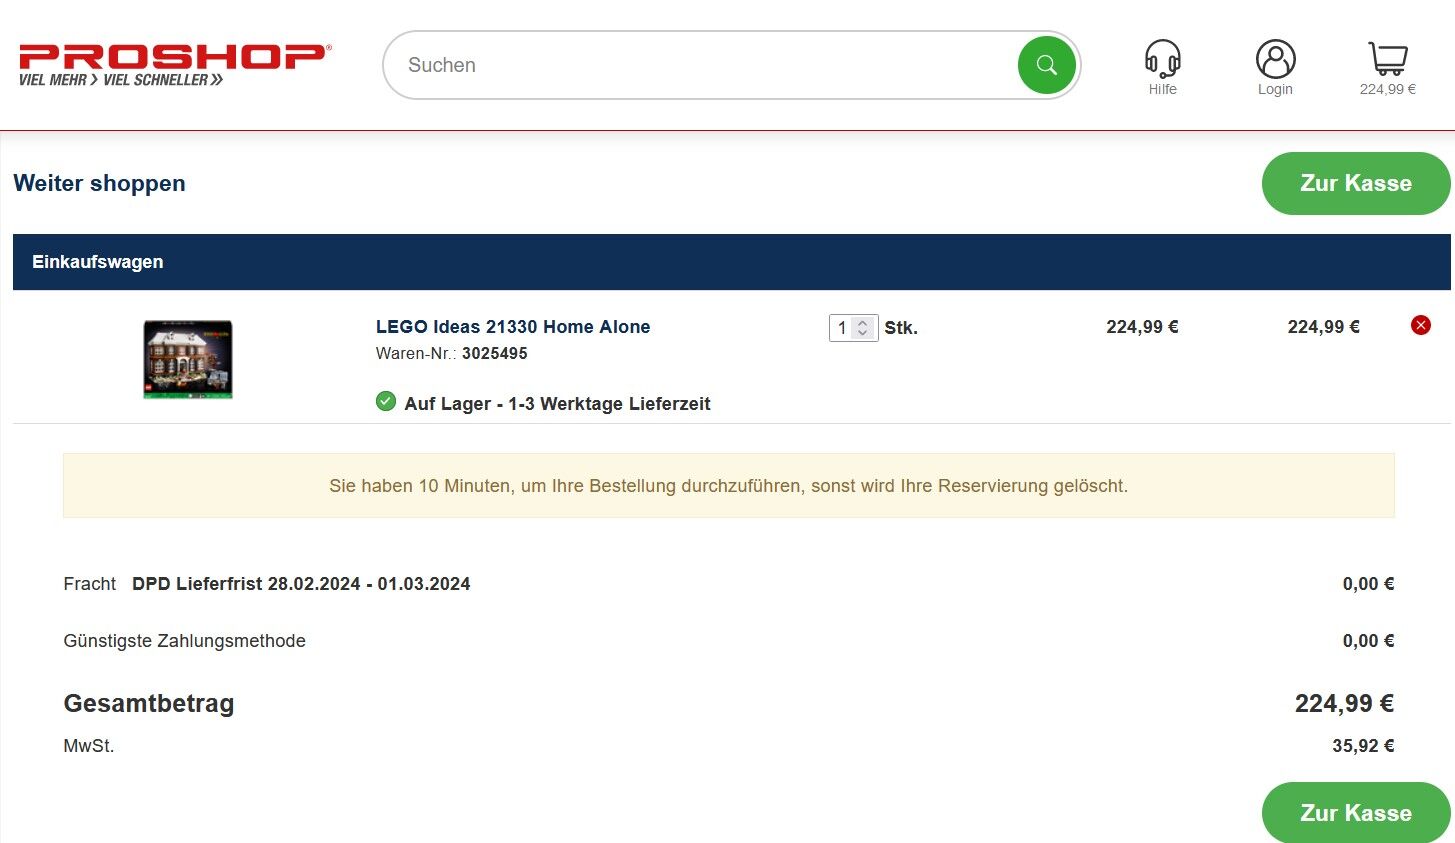Click the Gesamtbetrag label
The width and height of the screenshot is (1455, 843).
click(149, 704)
